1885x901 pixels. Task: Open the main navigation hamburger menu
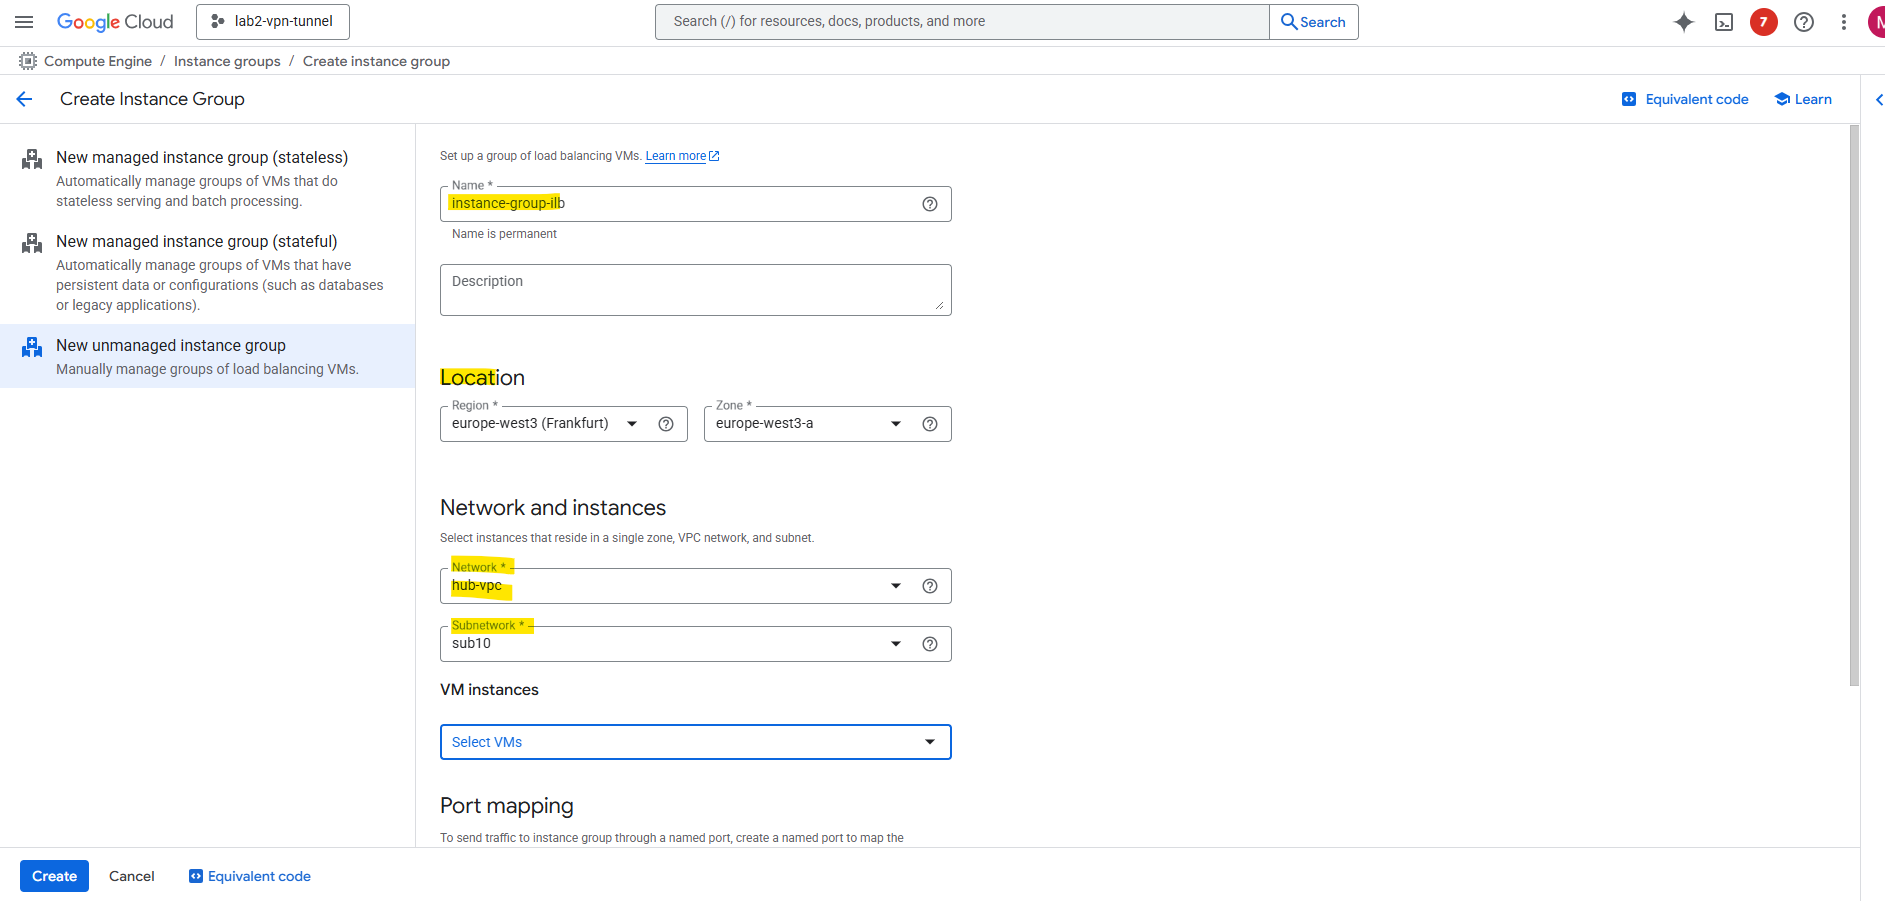pos(25,22)
